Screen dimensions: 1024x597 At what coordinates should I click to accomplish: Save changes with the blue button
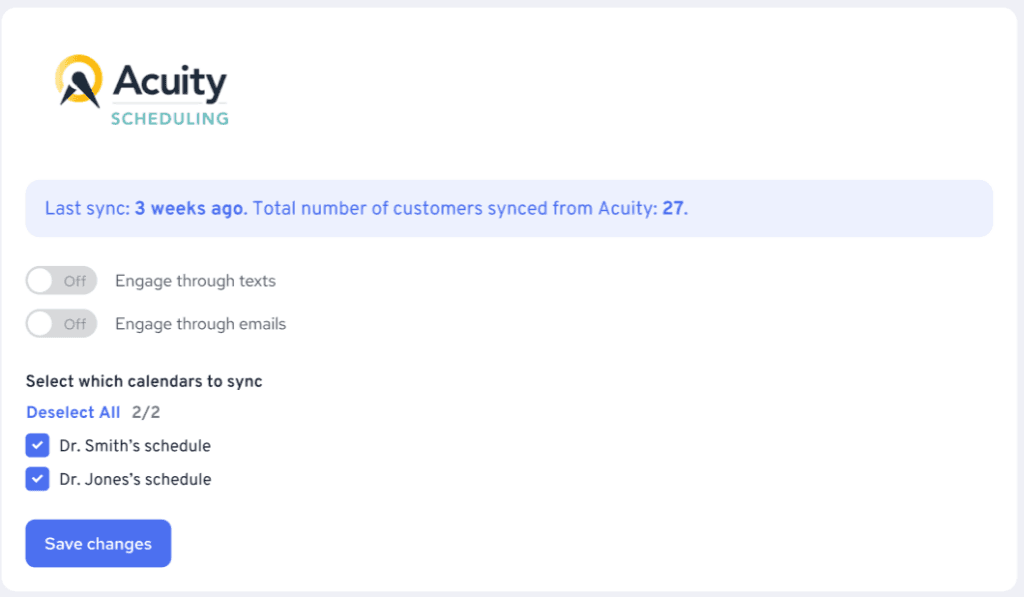[99, 543]
